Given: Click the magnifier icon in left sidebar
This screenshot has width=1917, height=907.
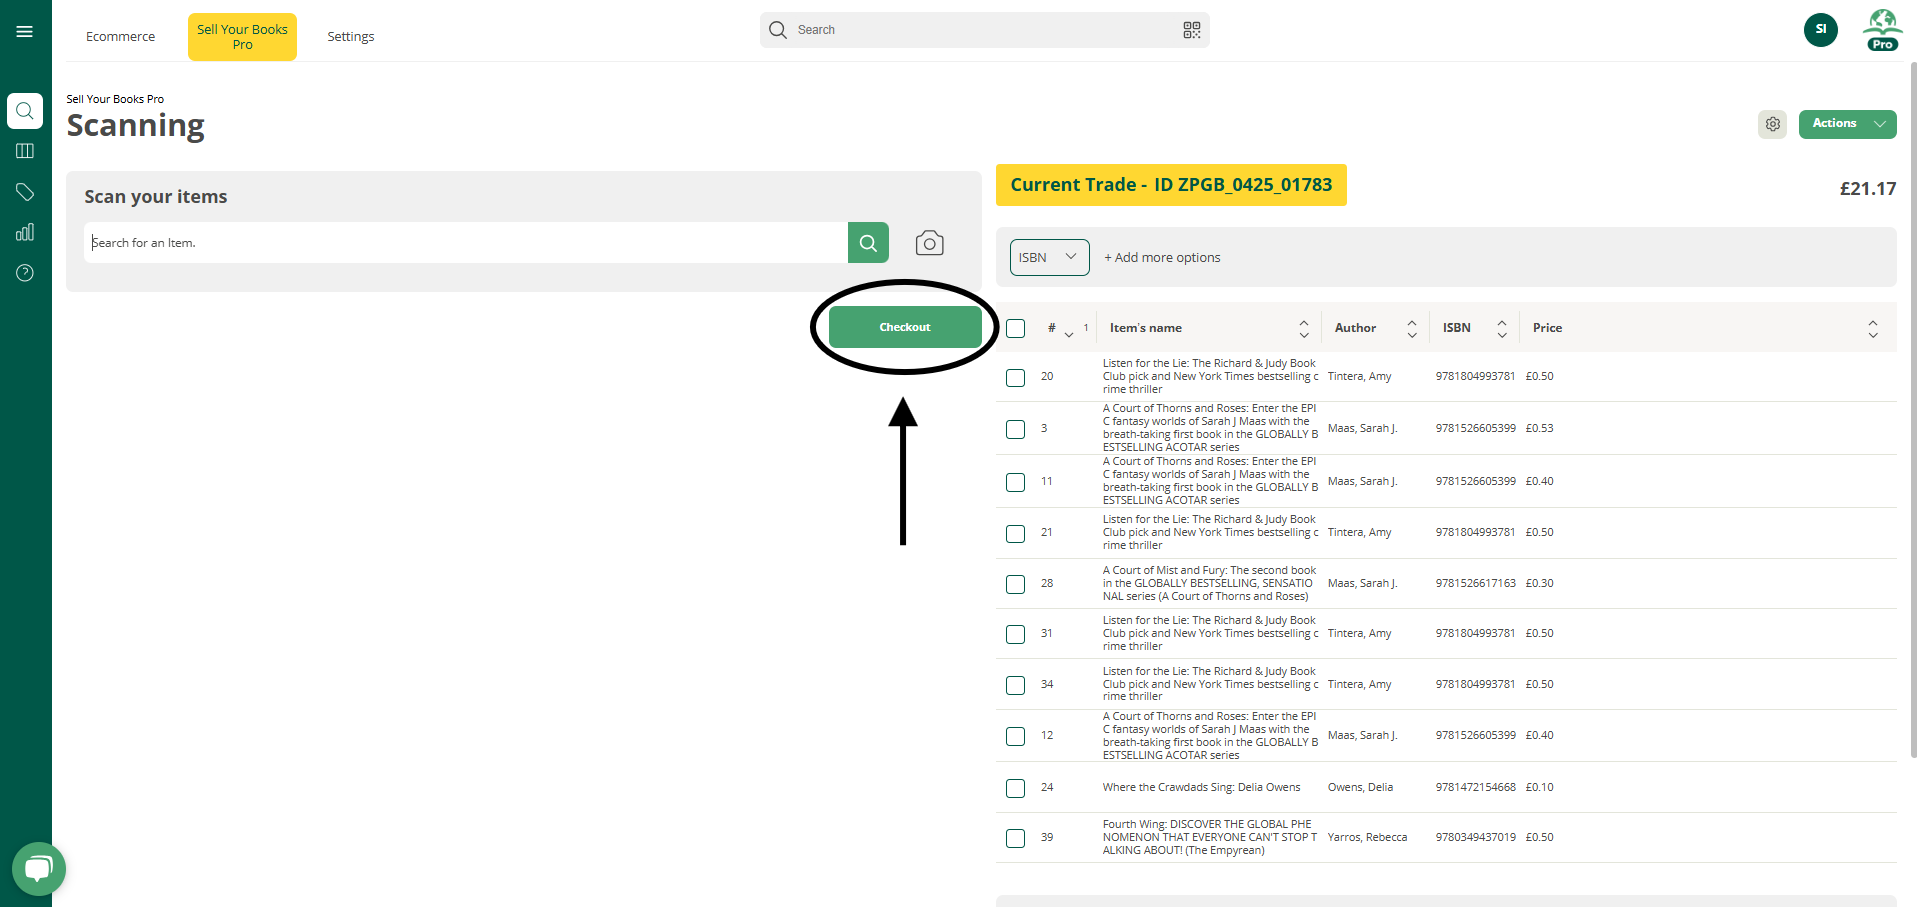Looking at the screenshot, I should (25, 111).
